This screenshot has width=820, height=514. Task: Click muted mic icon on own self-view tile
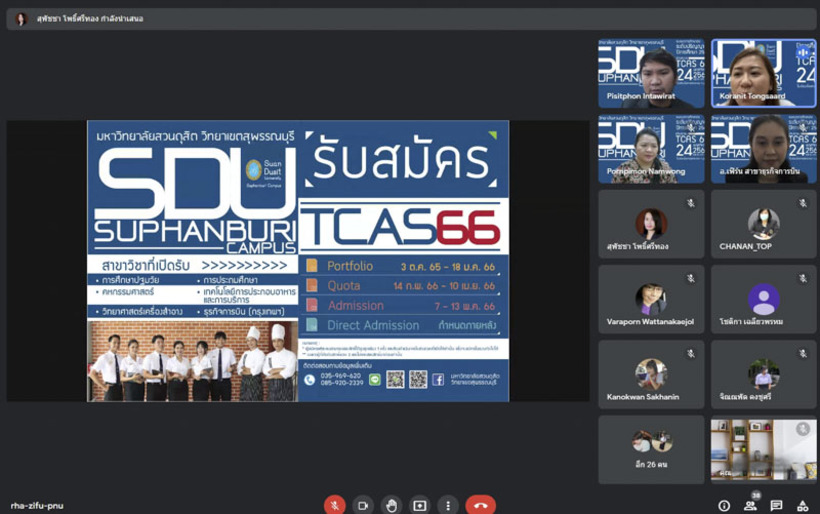point(803,429)
